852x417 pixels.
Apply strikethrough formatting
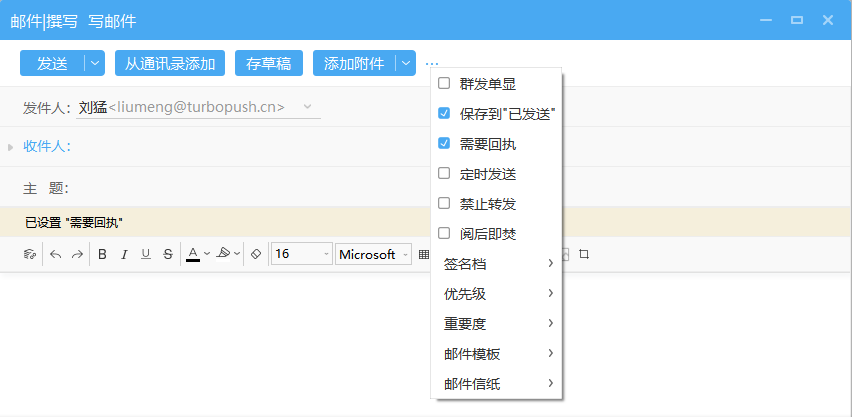tap(168, 254)
